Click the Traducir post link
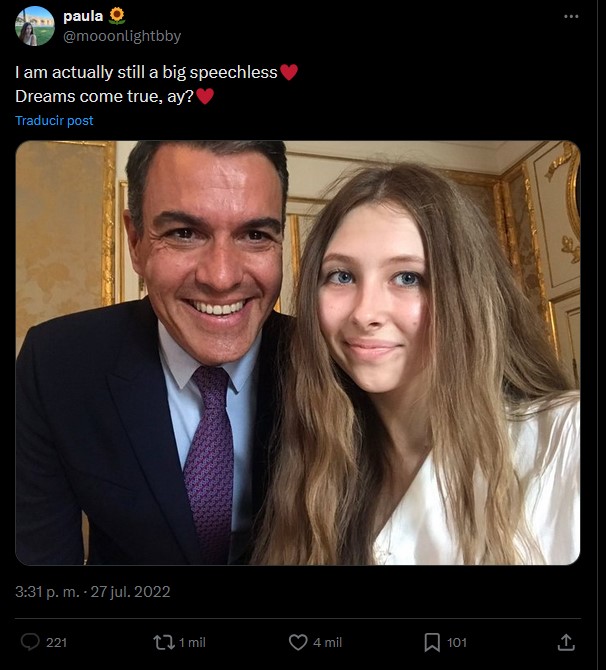This screenshot has width=606, height=670. click(x=54, y=120)
